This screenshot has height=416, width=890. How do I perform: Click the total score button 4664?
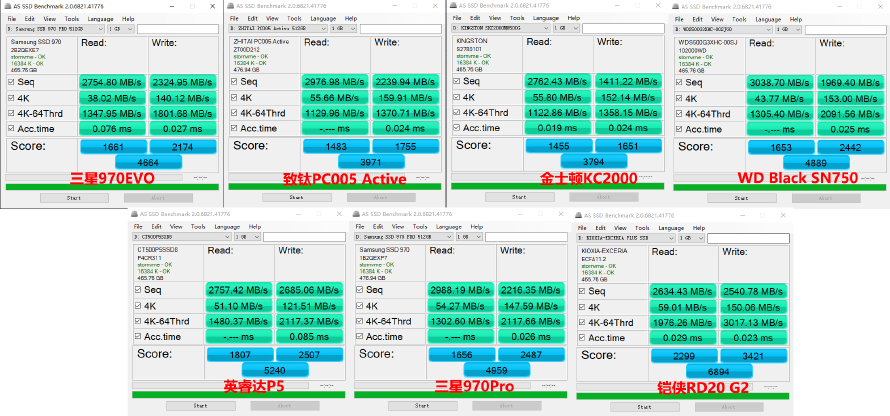pyautogui.click(x=149, y=162)
